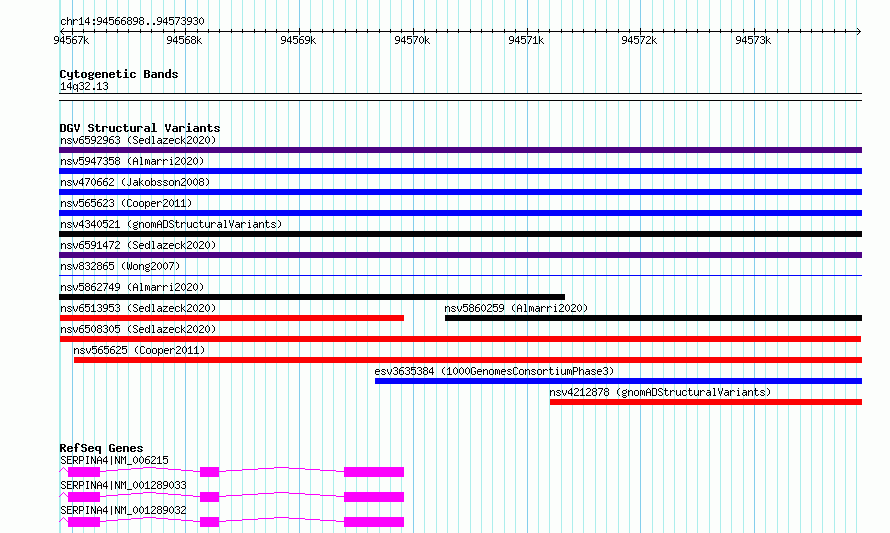Click the RefSeq Genes track heading
Screen dimensions: 890x533
pos(101,448)
